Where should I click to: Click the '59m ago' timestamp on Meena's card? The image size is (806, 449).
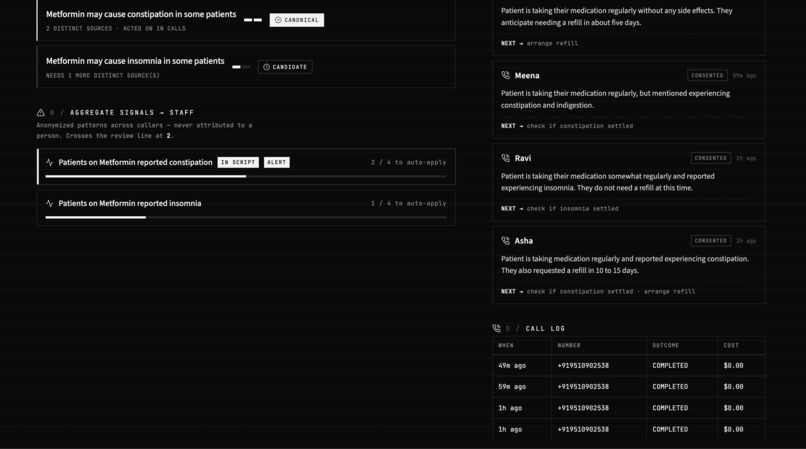[744, 76]
